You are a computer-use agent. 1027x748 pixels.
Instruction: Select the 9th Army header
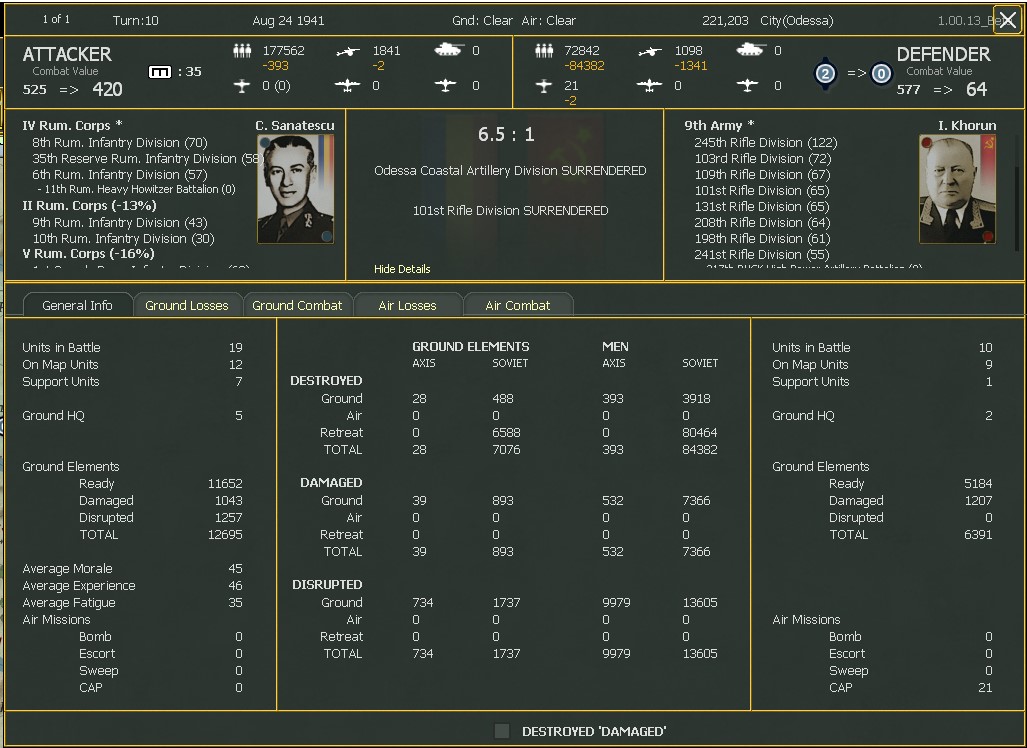click(x=719, y=125)
